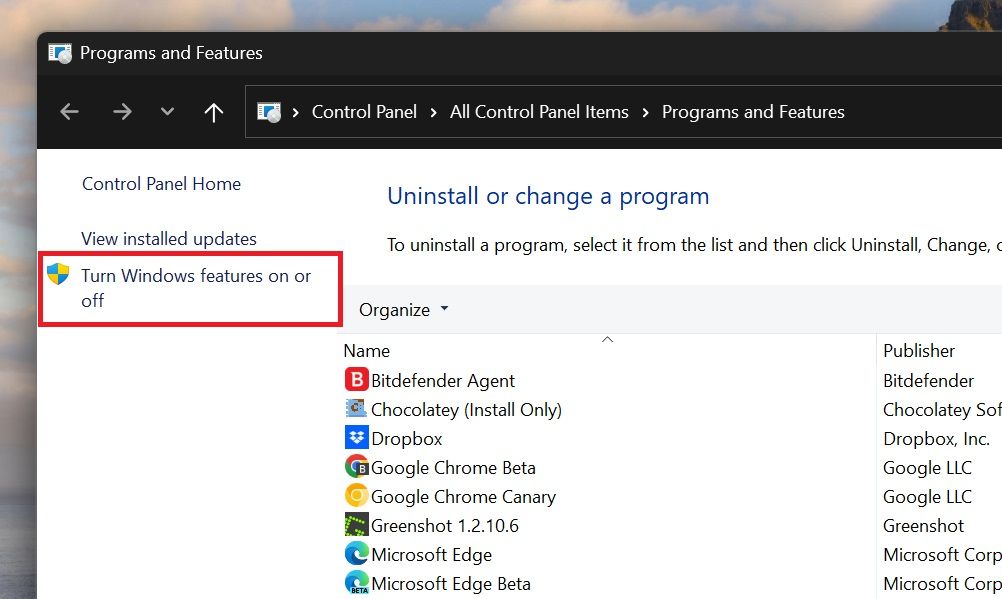
Task: Click the Bitdefender Agent program icon
Action: (x=356, y=380)
